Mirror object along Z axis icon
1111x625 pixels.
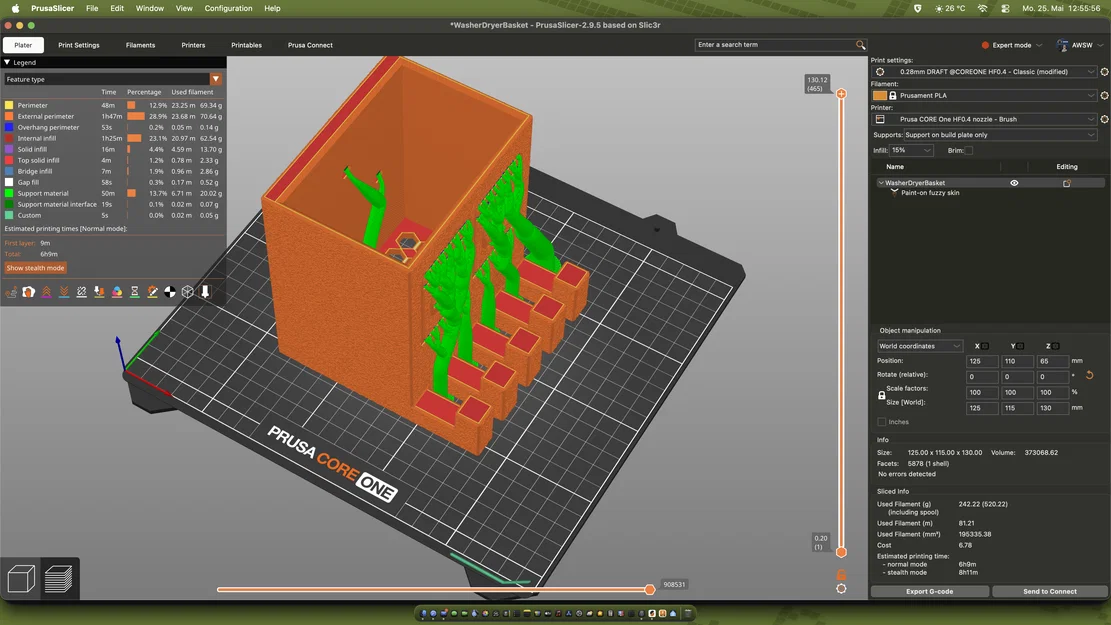(x=1056, y=346)
